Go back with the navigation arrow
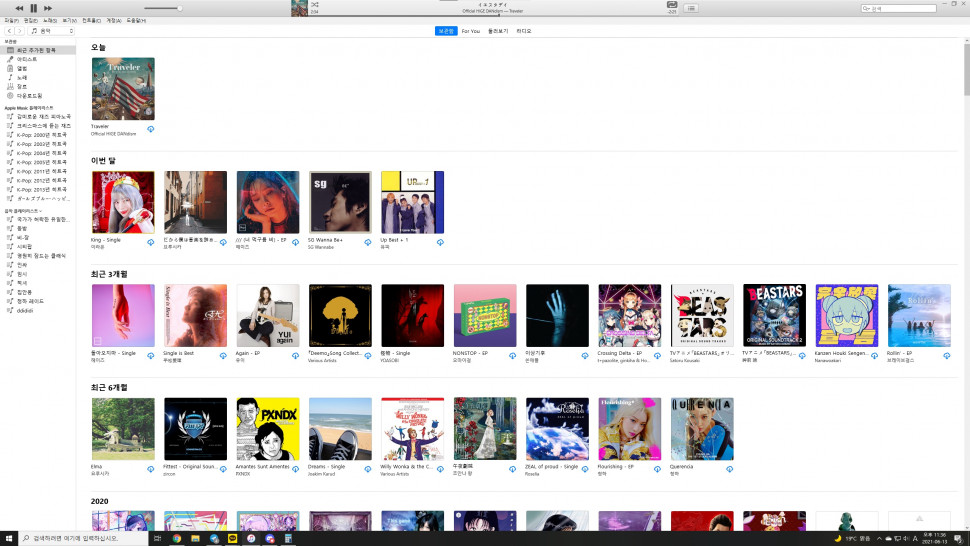Viewport: 970px width, 546px height. pos(9,30)
